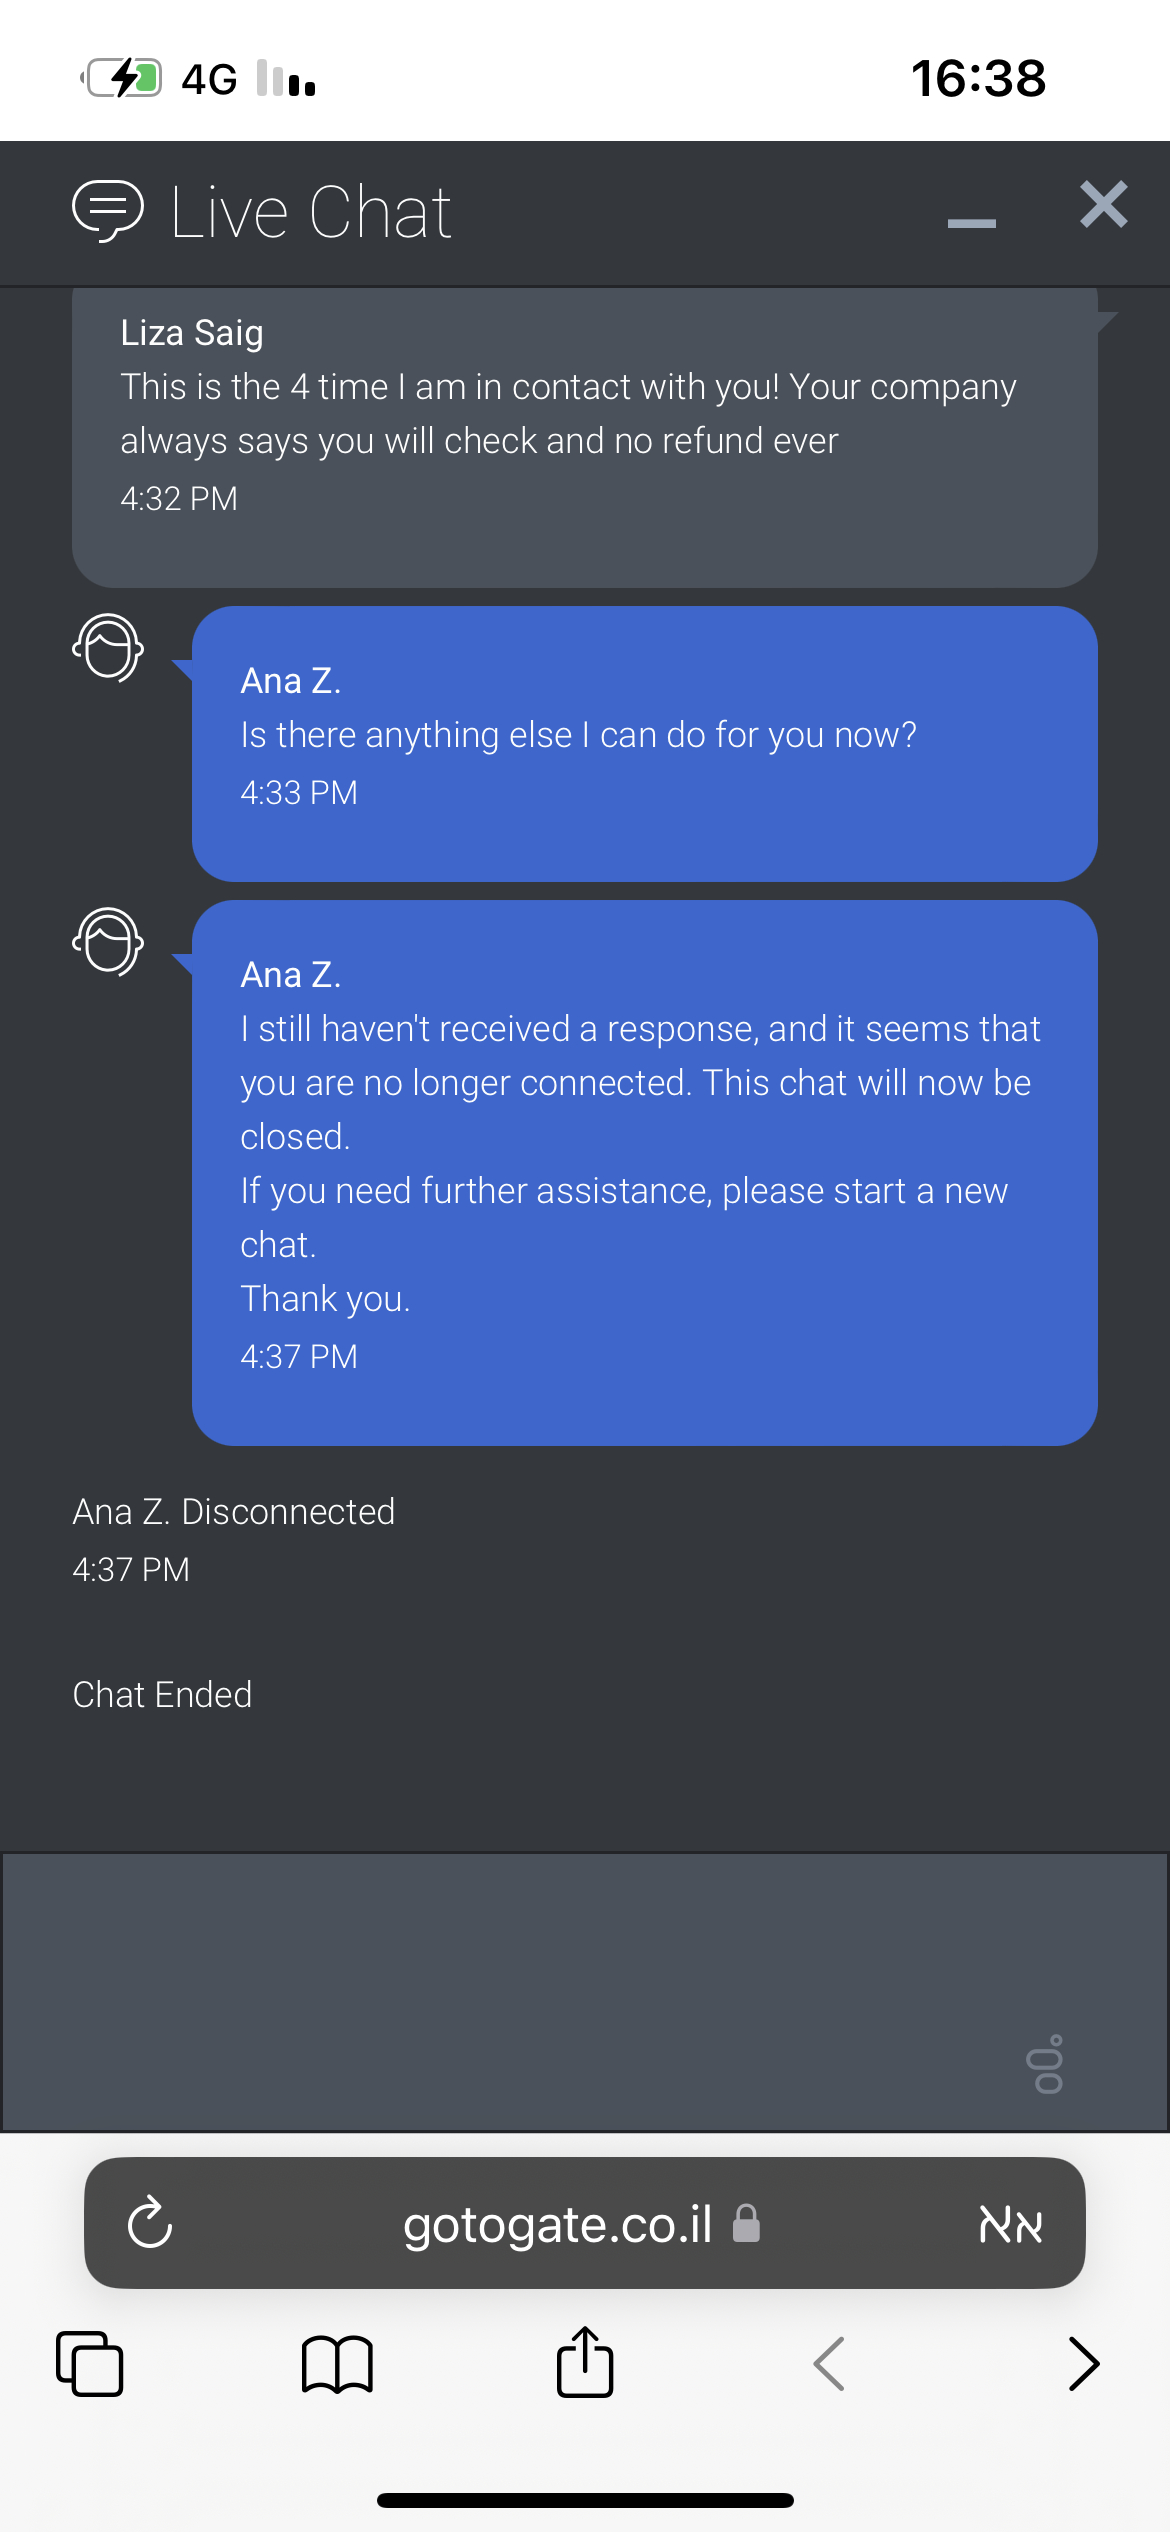This screenshot has height=2532, width=1170.
Task: Go forward to the next page
Action: pos(1083,2364)
